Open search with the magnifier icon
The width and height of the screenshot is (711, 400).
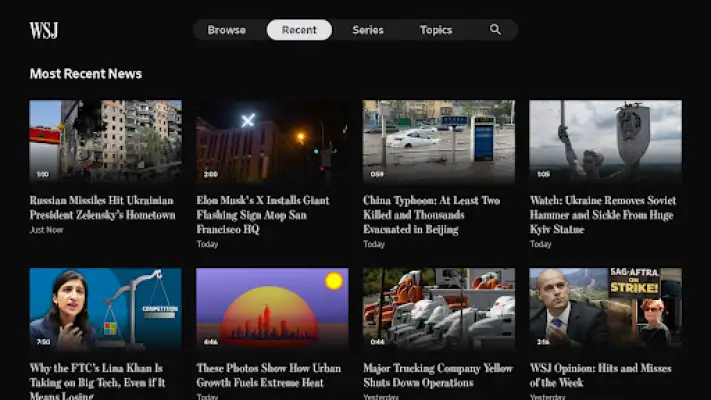pyautogui.click(x=495, y=30)
